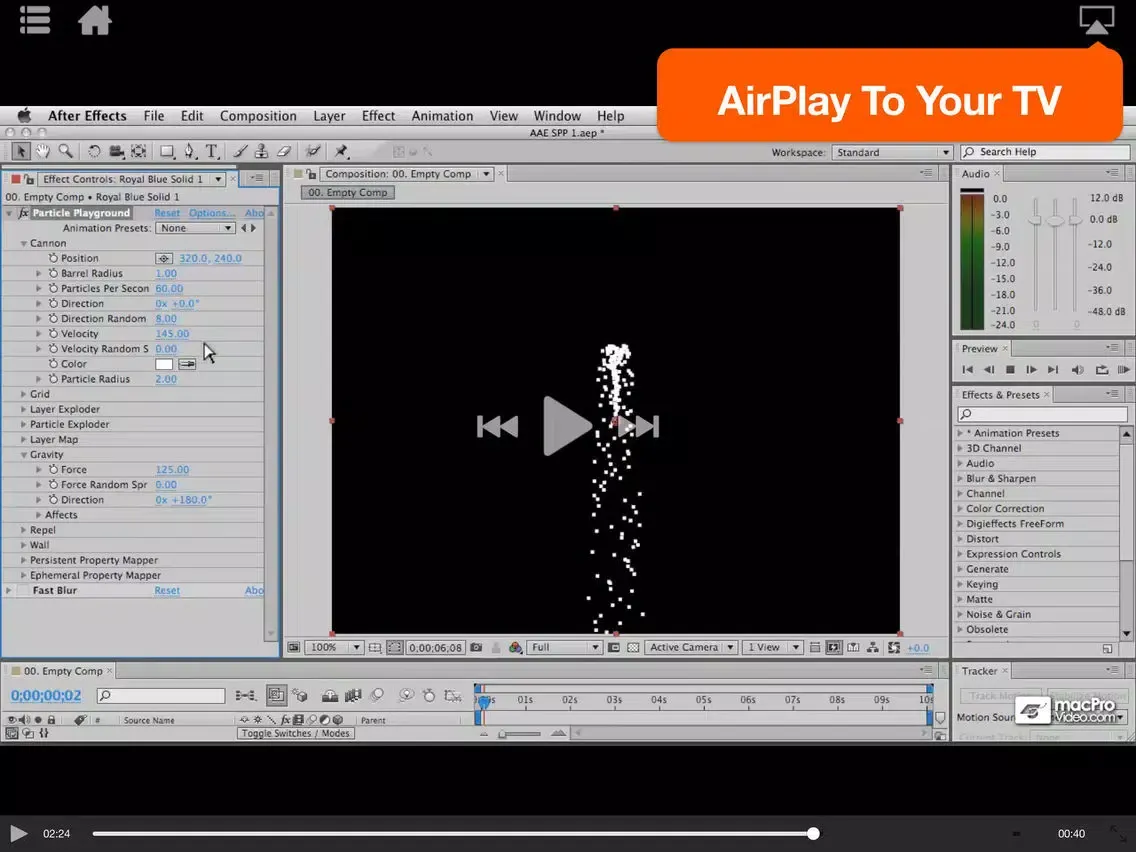The width and height of the screenshot is (1136, 852).
Task: Select the Horizontal Type tool
Action: point(212,151)
